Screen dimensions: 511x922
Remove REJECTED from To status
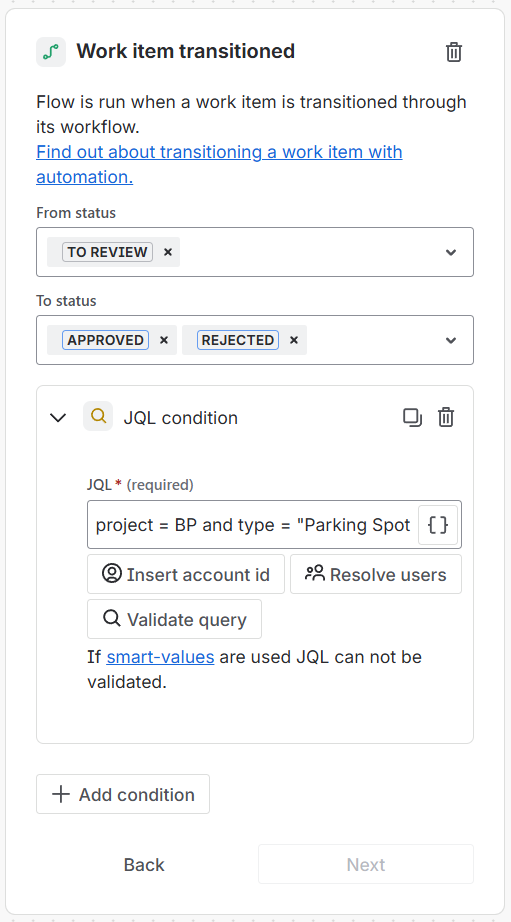tap(294, 340)
